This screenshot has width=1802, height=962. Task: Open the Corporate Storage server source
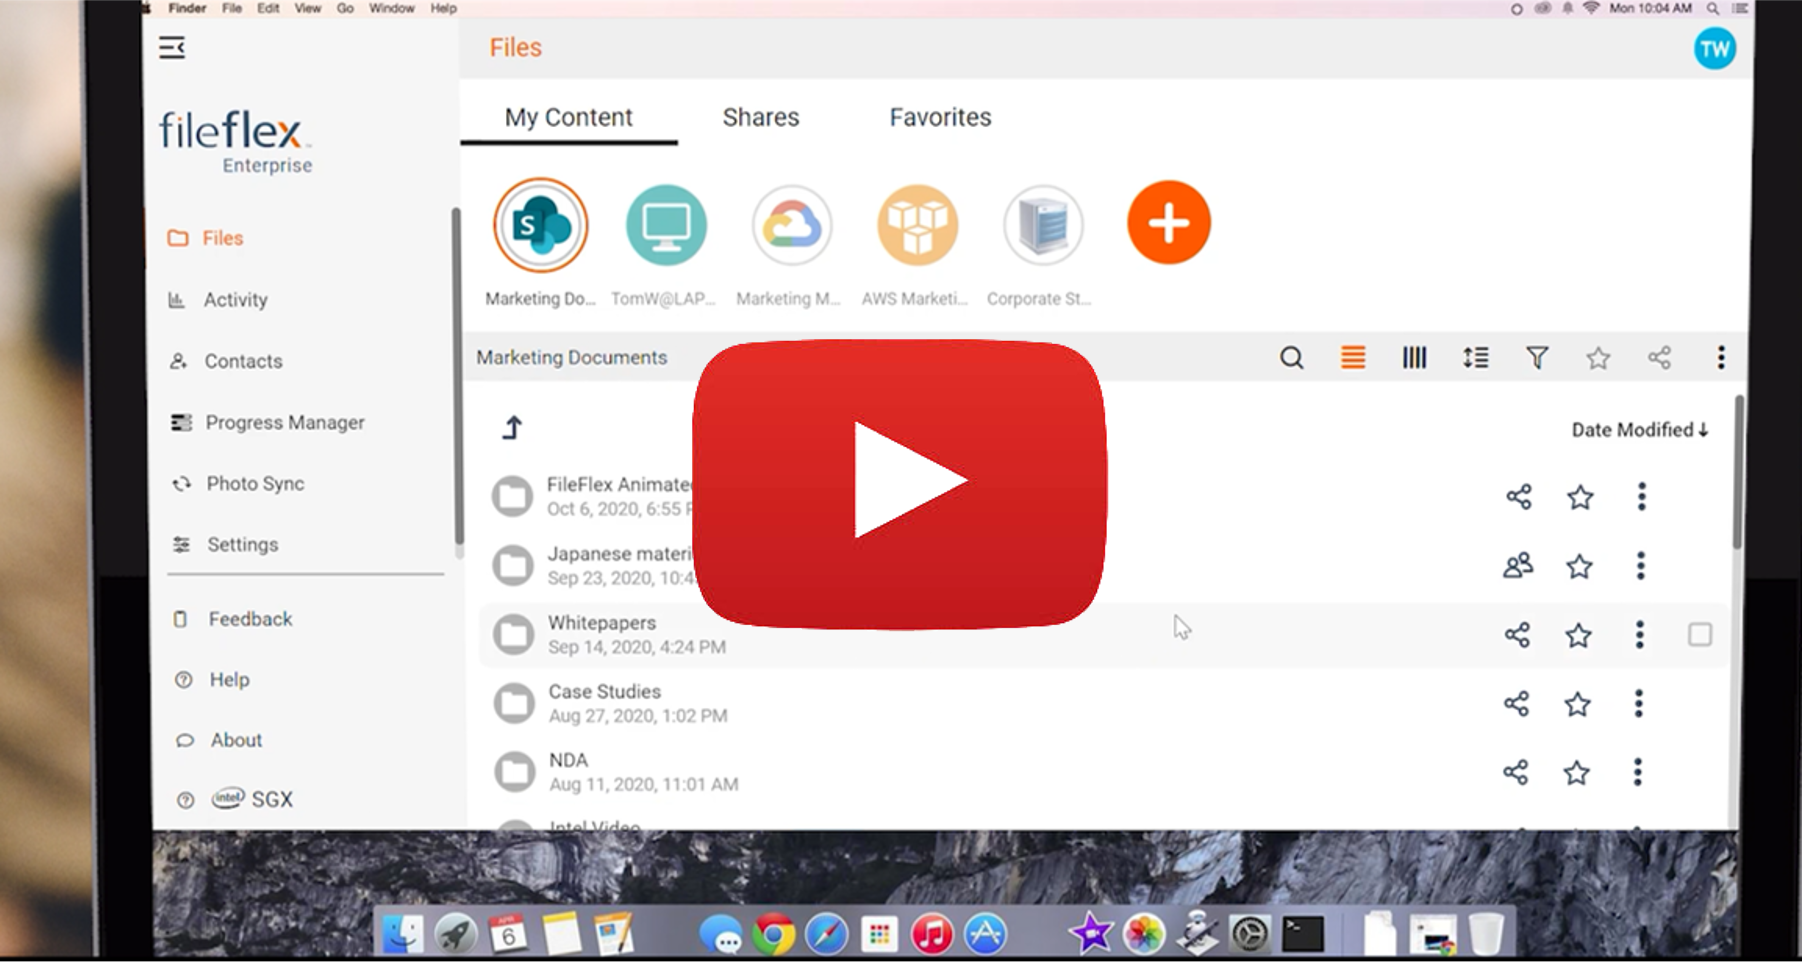[x=1042, y=225]
